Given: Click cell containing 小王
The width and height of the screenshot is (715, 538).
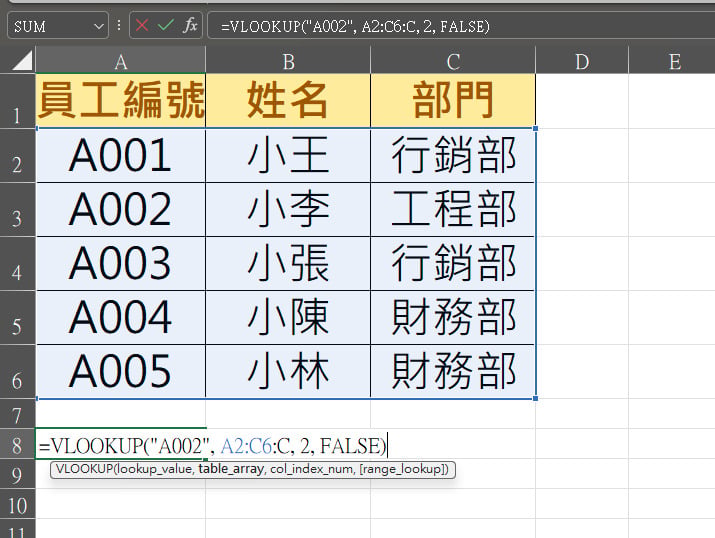Looking at the screenshot, I should (x=288, y=156).
